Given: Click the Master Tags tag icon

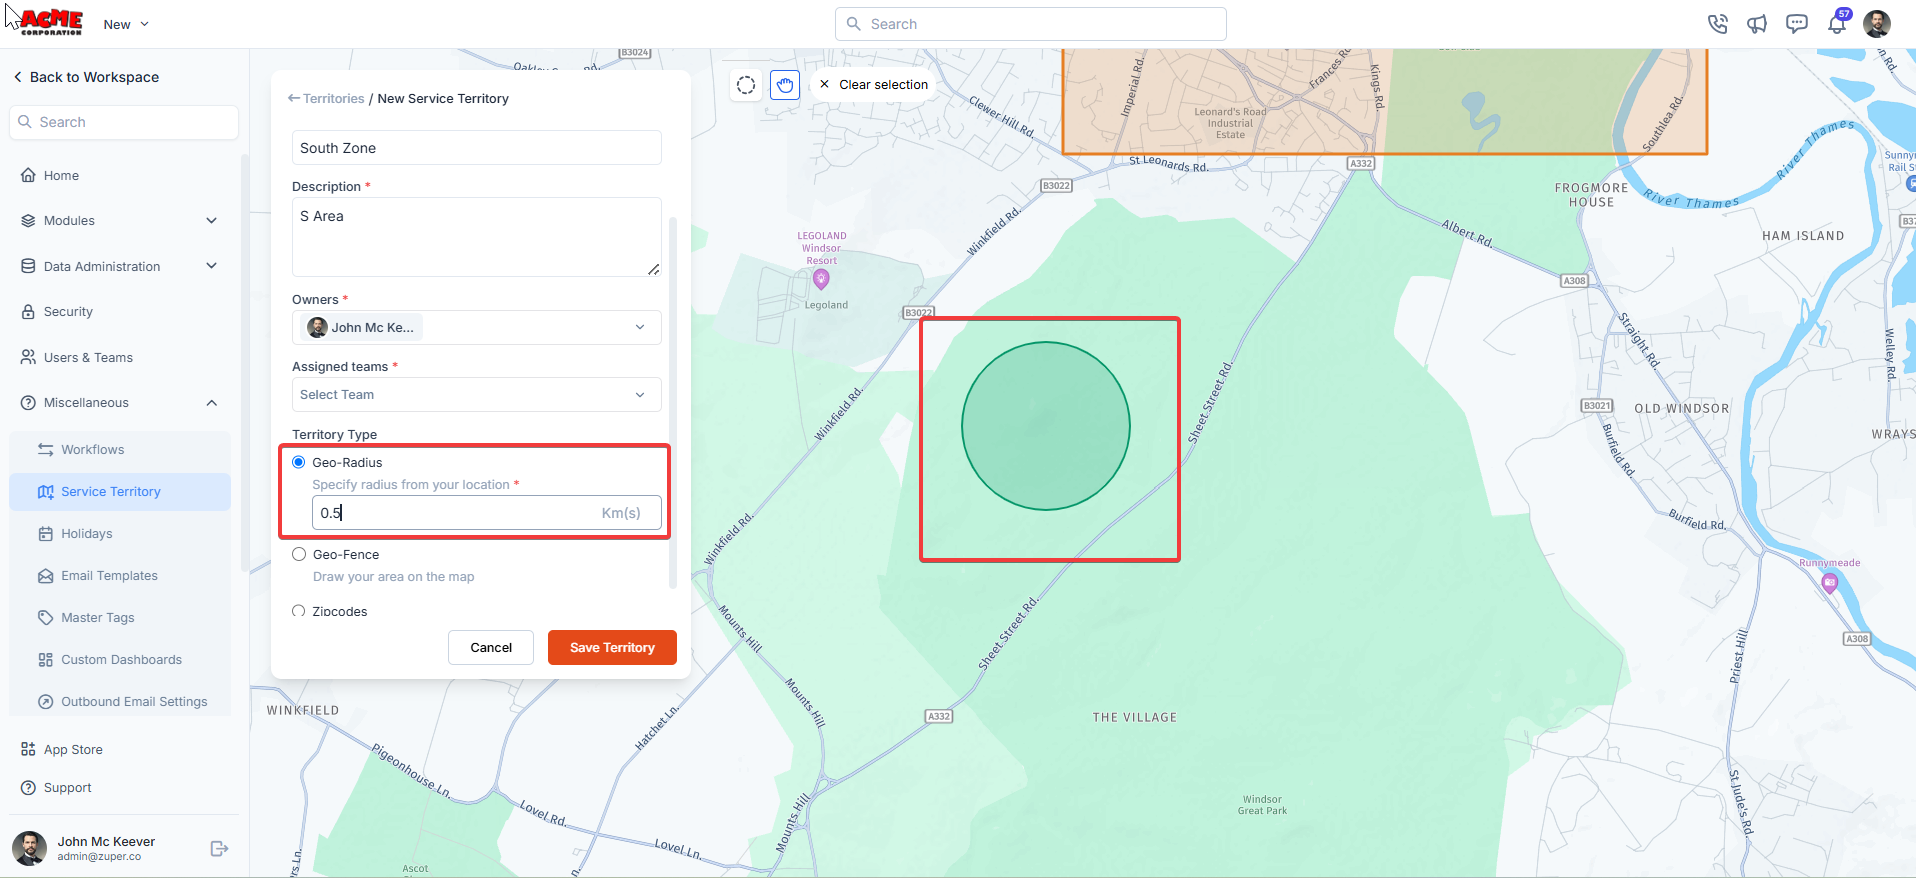Looking at the screenshot, I should (46, 618).
